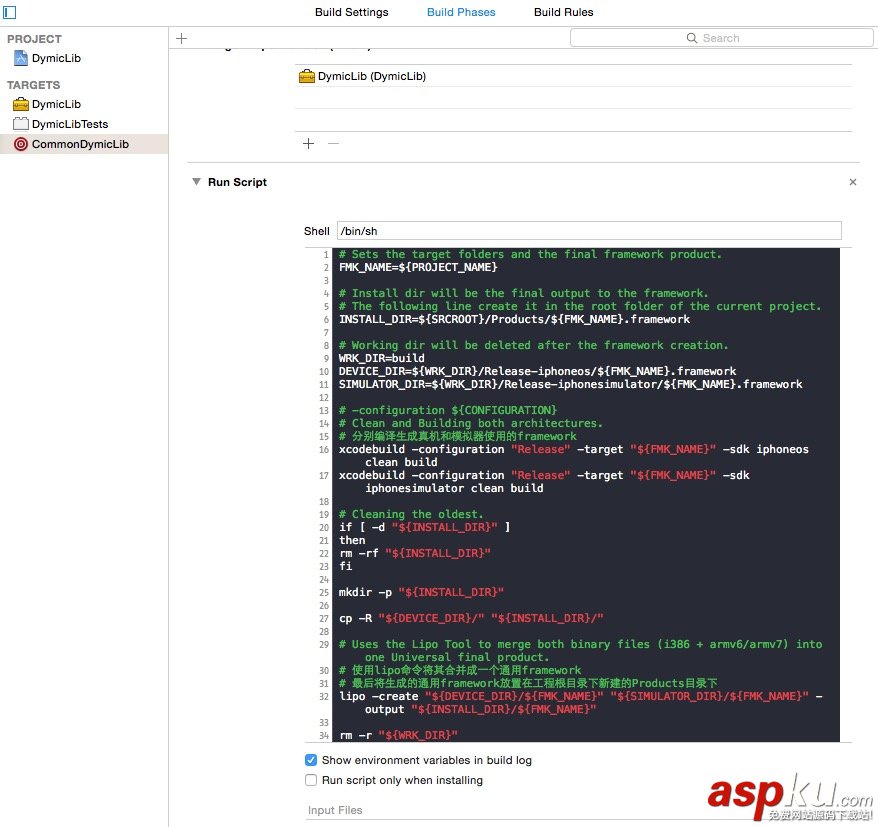Toggle the navigator sidebar visibility

(x=10, y=12)
